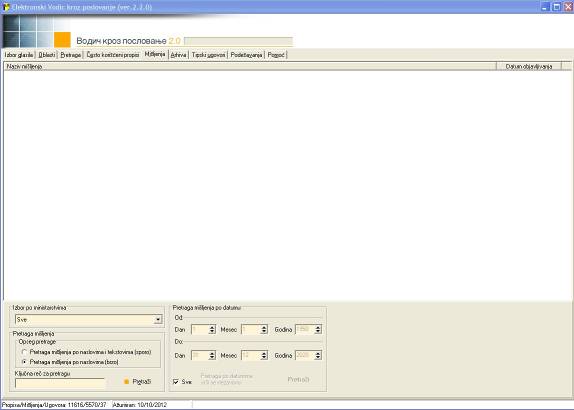Screen dimensions: 574x410
Task: Open the Tipski ugovori tab
Action: pyautogui.click(x=208, y=55)
